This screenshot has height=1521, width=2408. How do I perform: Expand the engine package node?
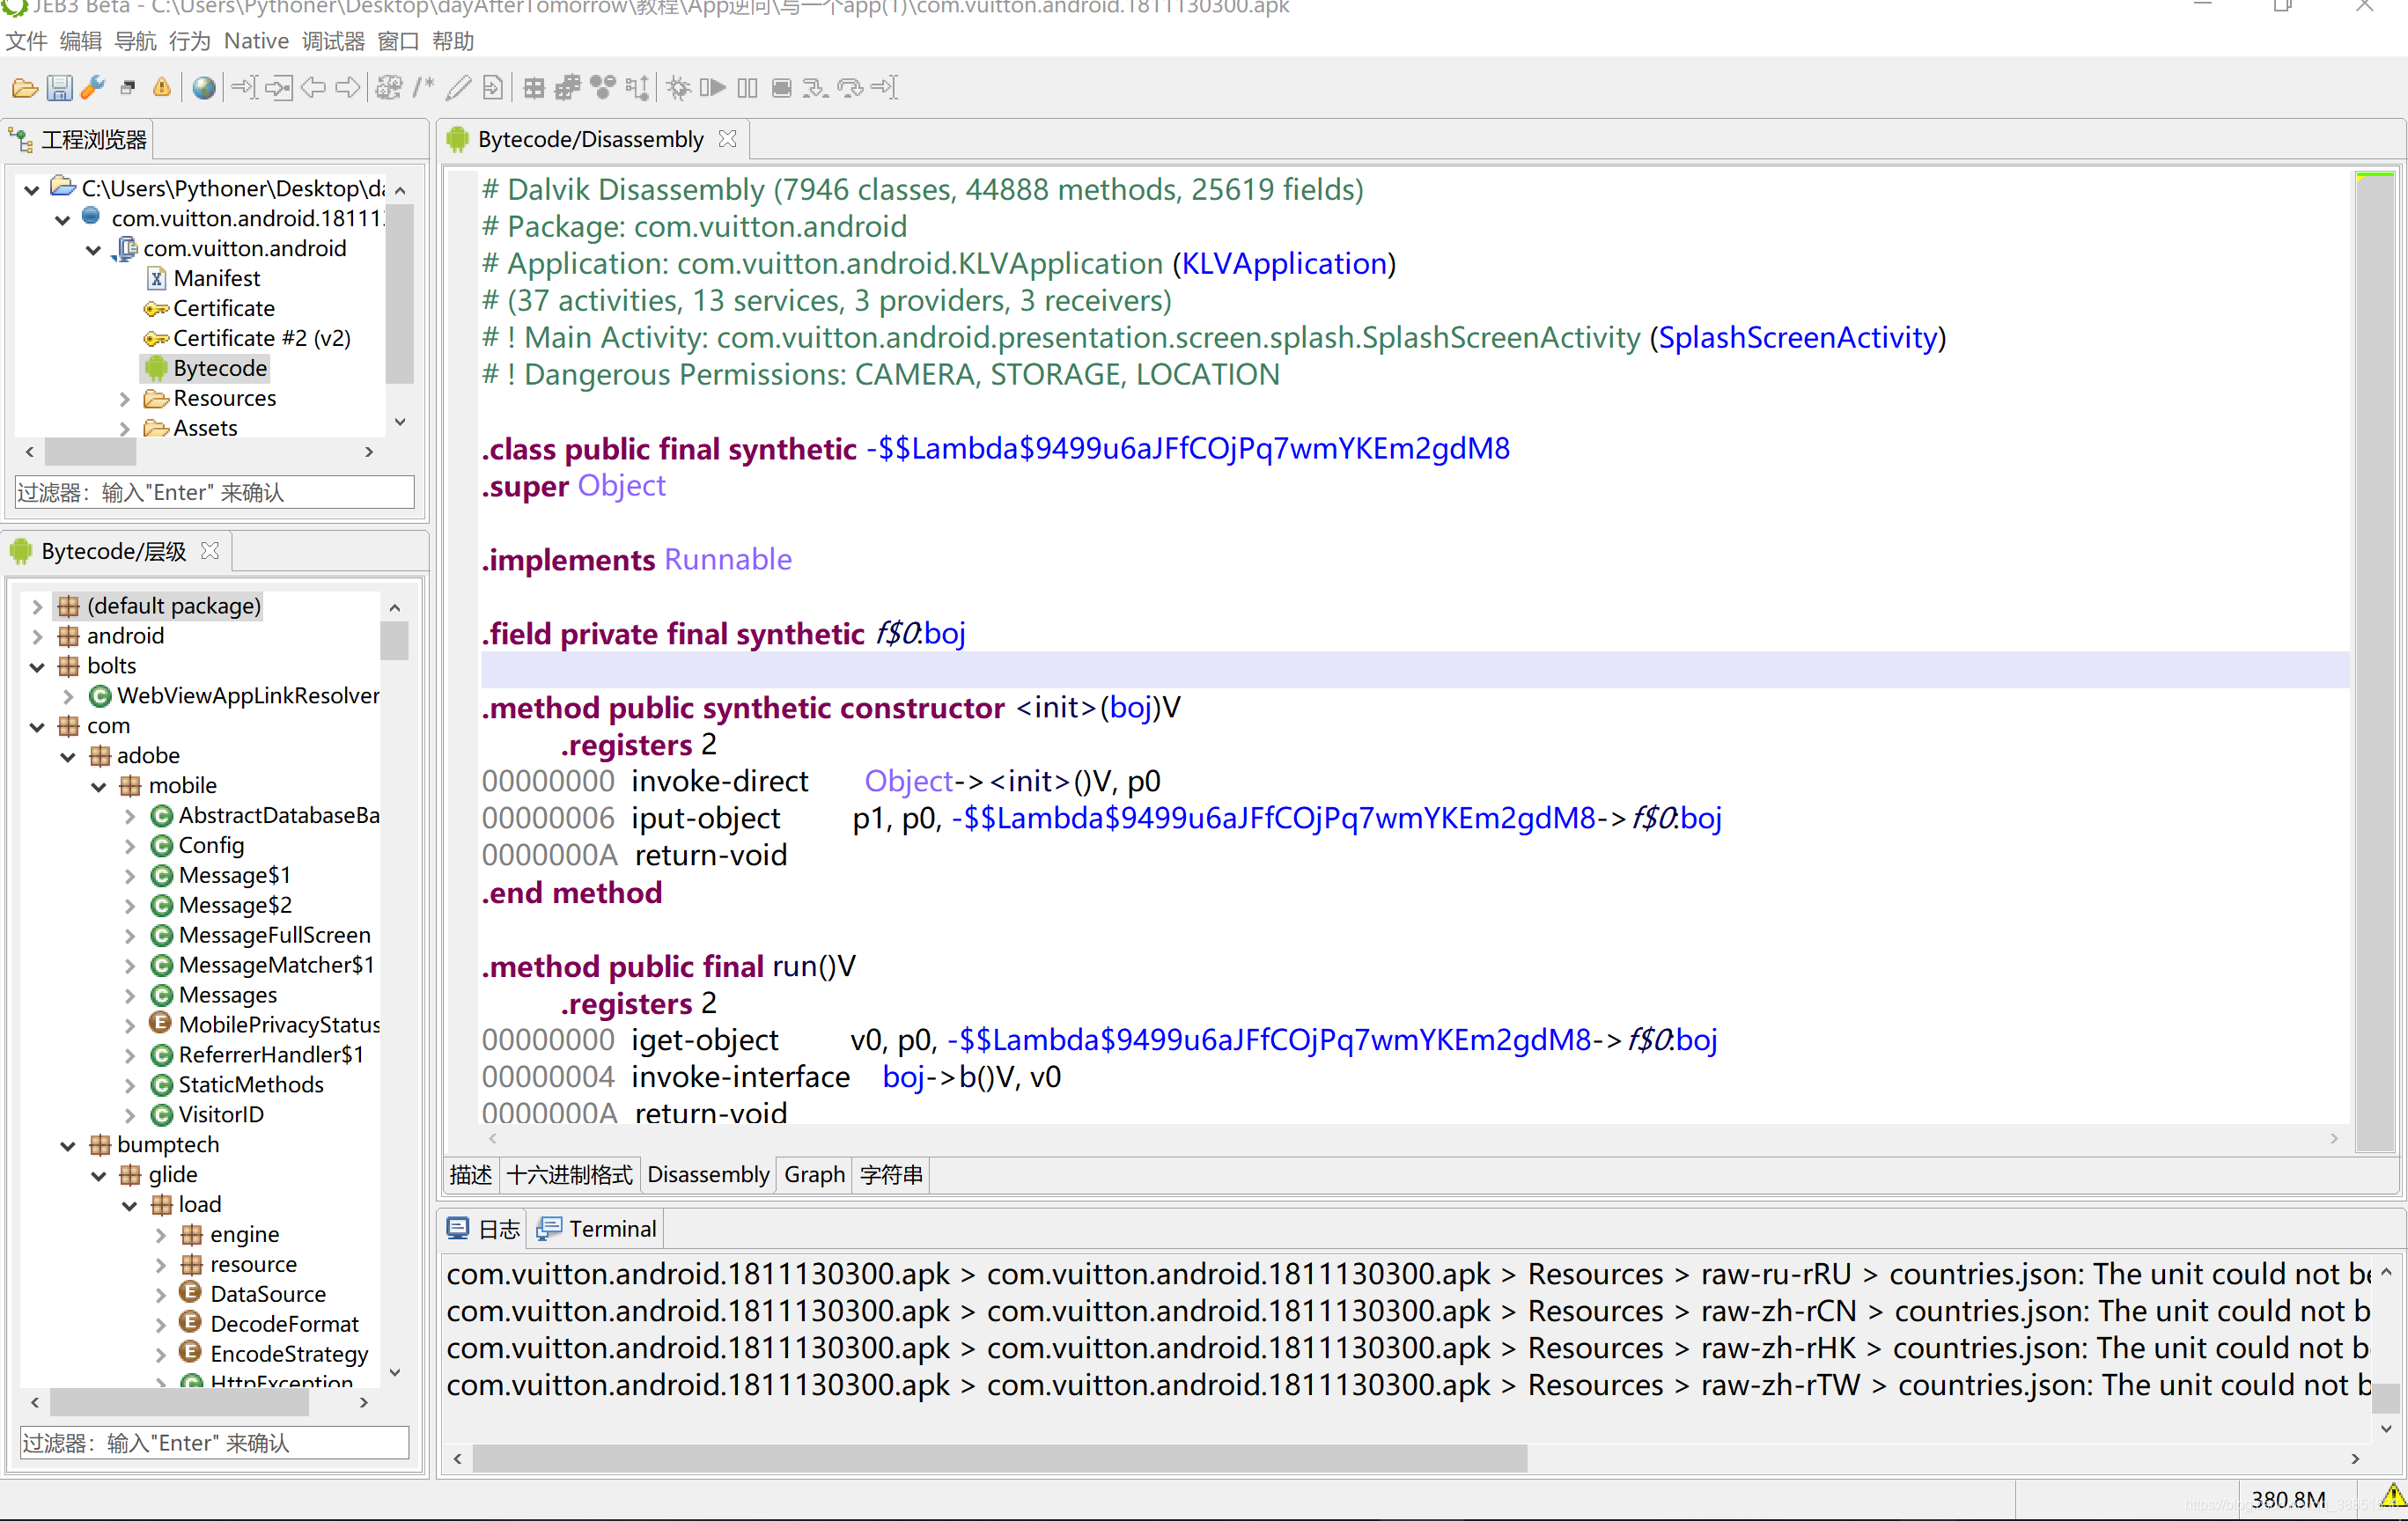point(161,1235)
